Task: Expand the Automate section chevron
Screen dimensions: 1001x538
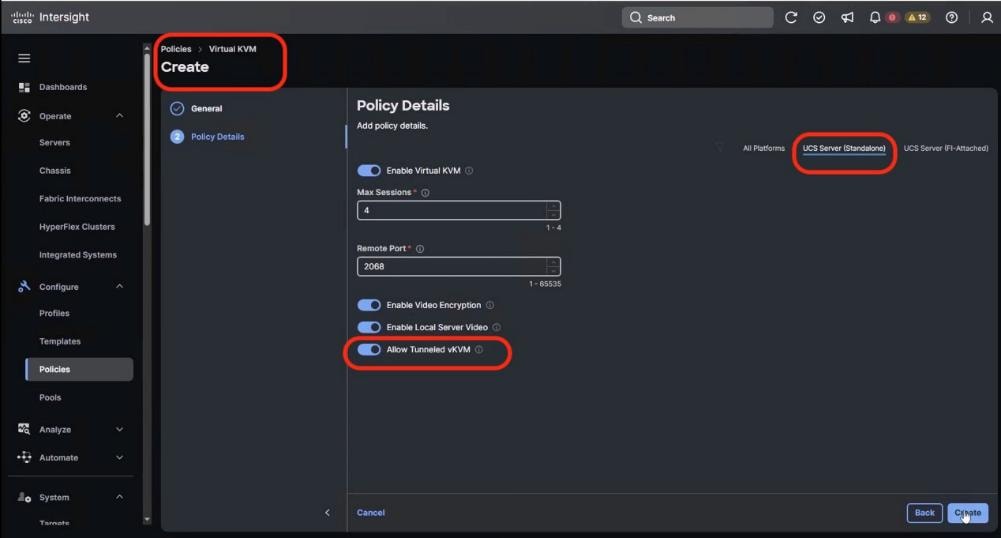Action: point(119,458)
